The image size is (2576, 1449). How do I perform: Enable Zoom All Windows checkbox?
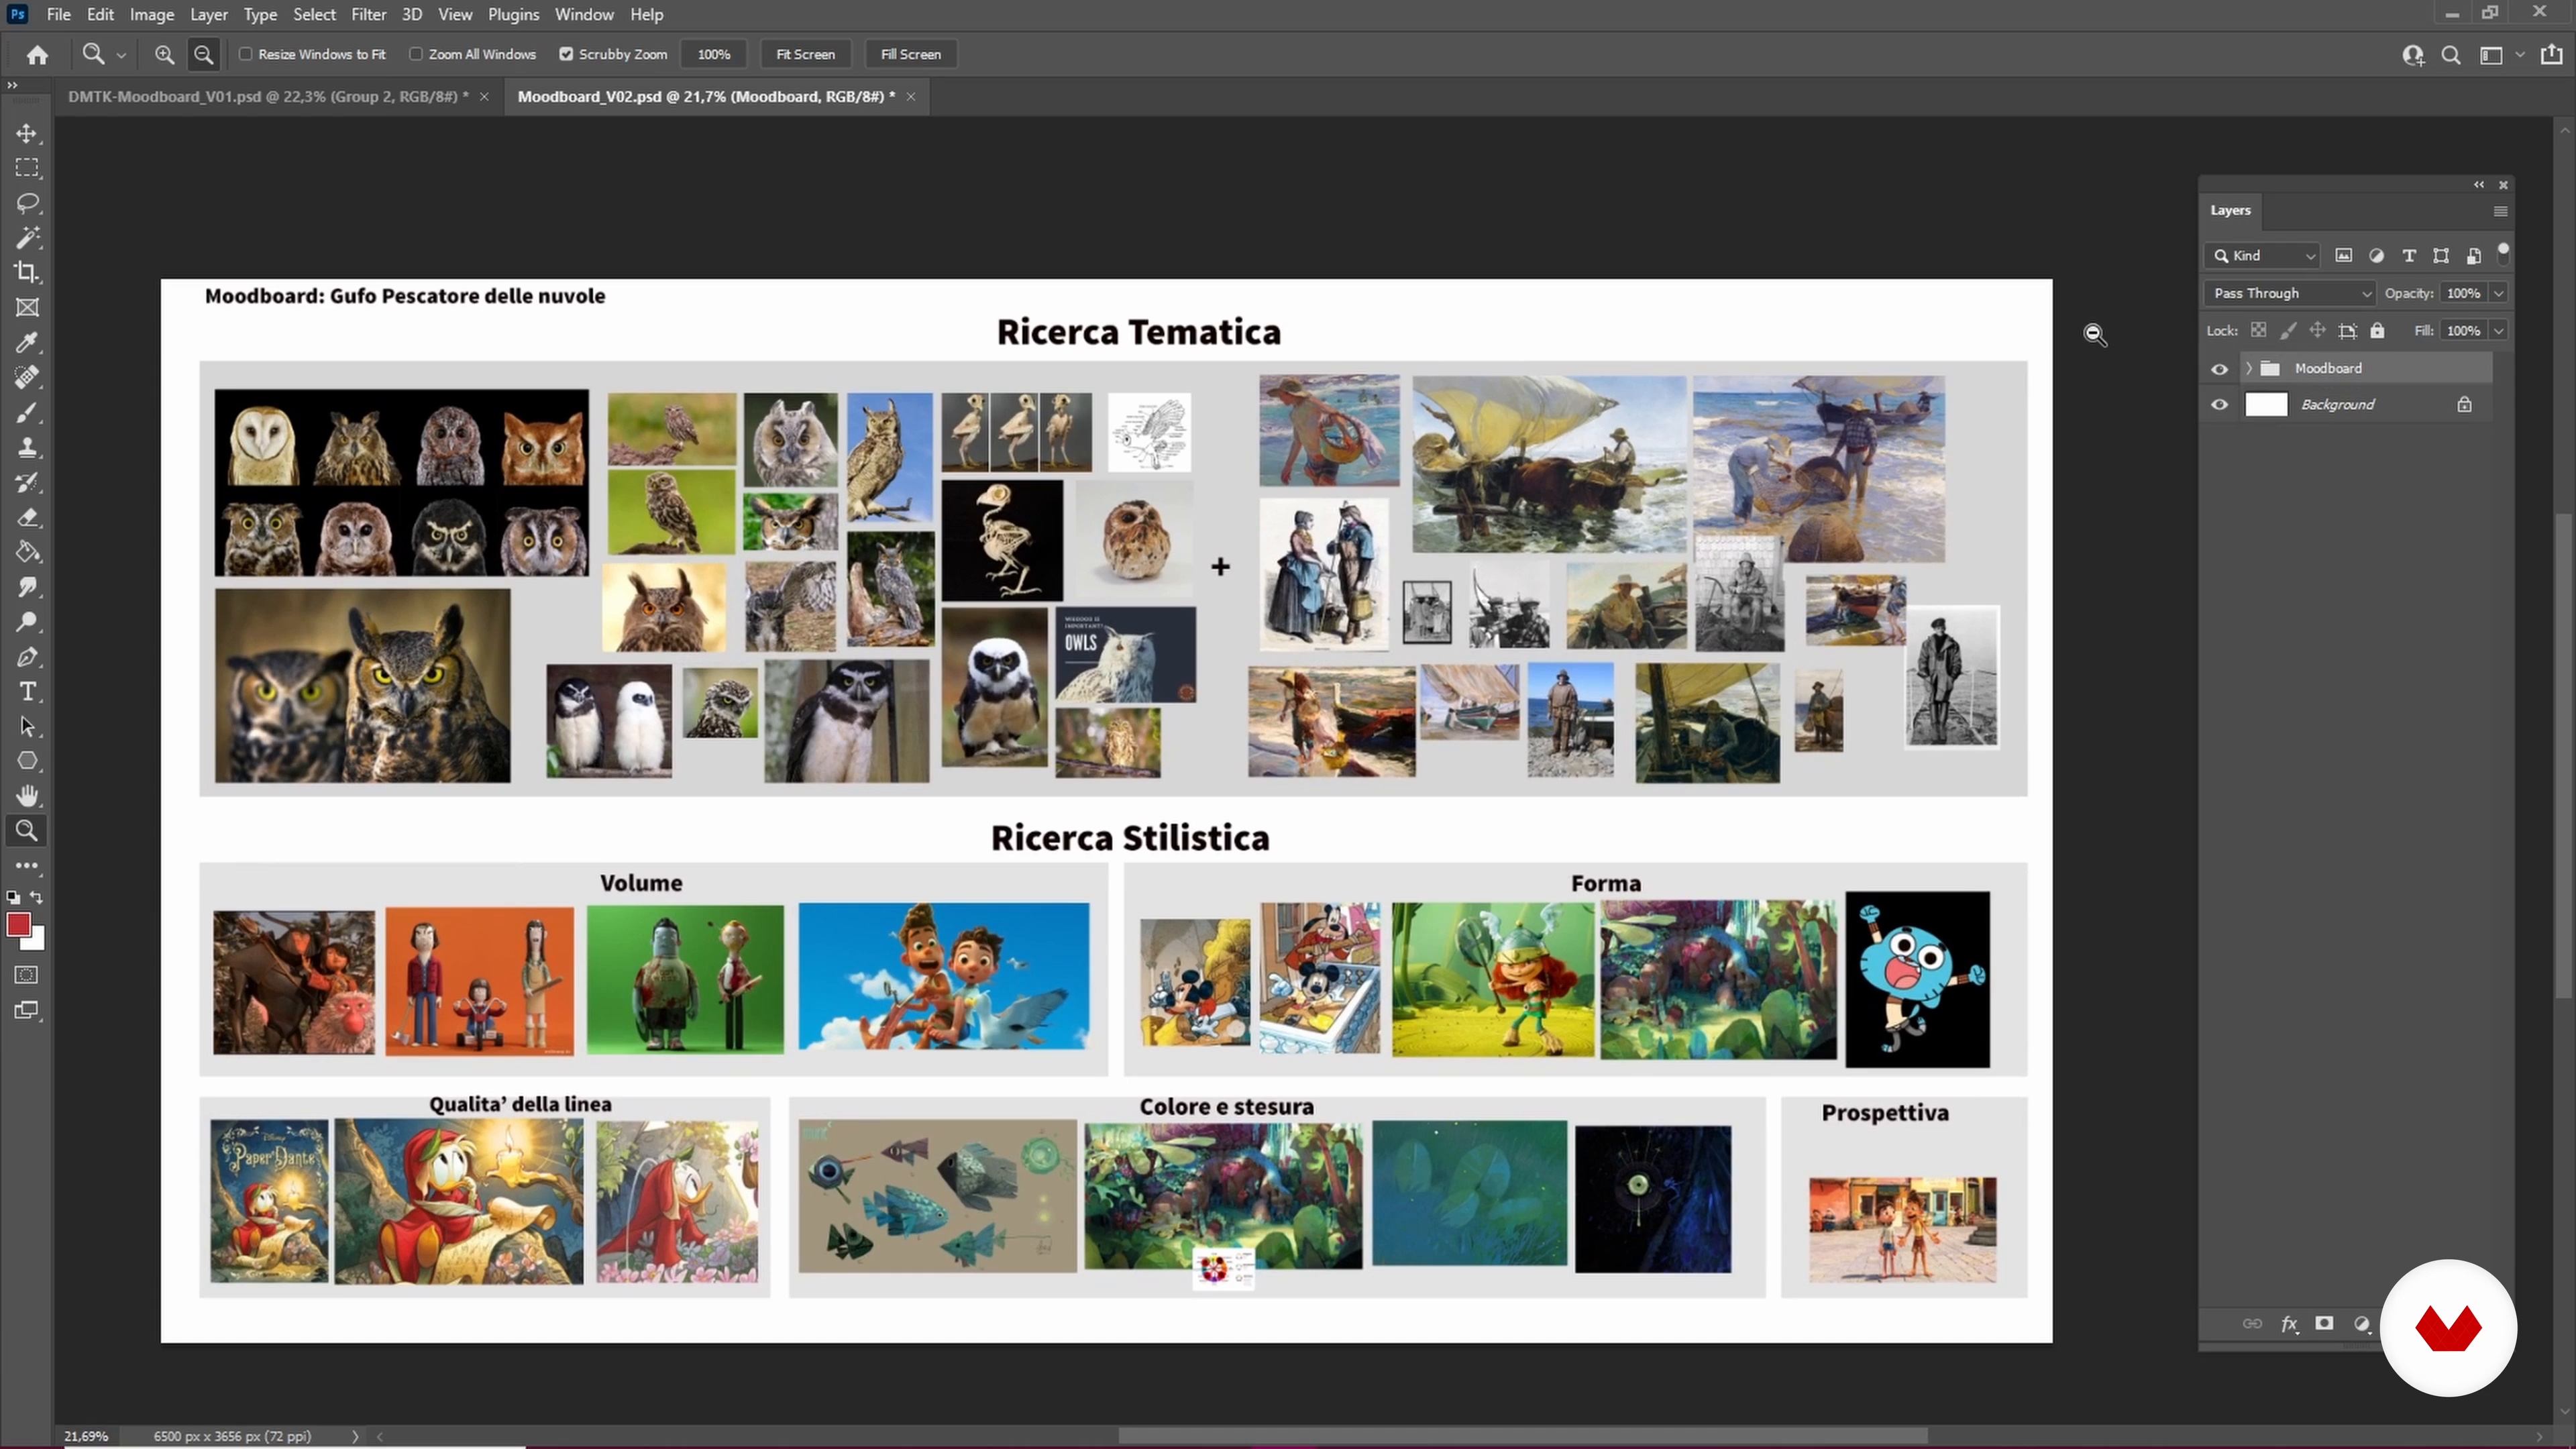pos(415,54)
